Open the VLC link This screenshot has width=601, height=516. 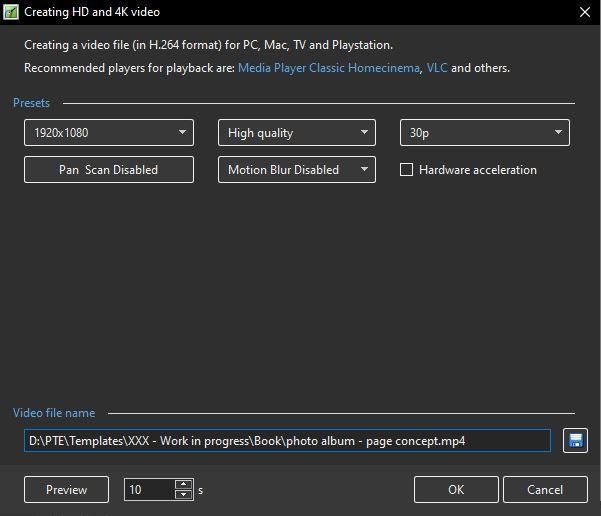pos(437,68)
